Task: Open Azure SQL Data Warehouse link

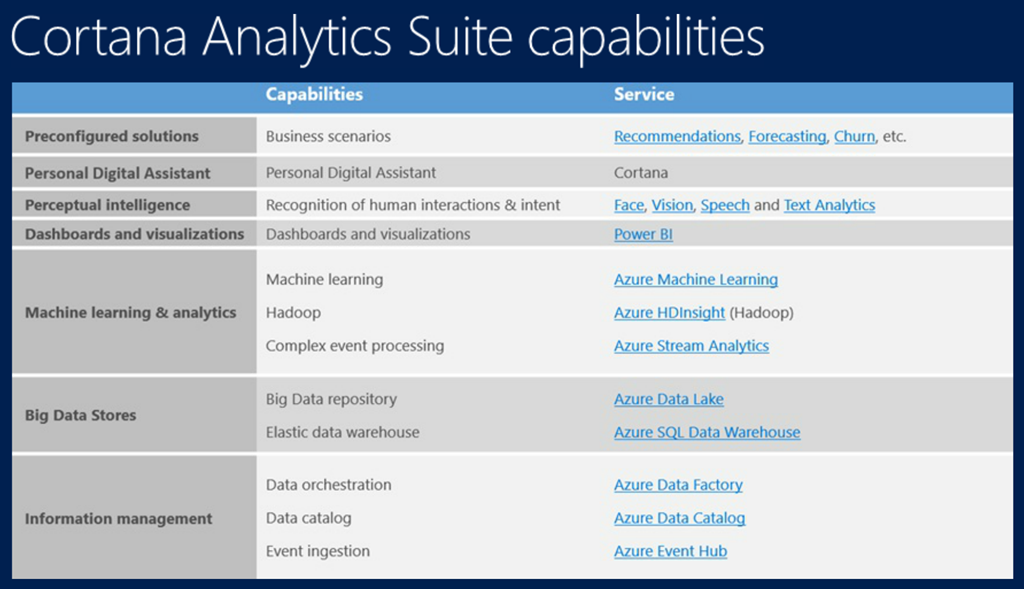Action: pyautogui.click(x=707, y=432)
